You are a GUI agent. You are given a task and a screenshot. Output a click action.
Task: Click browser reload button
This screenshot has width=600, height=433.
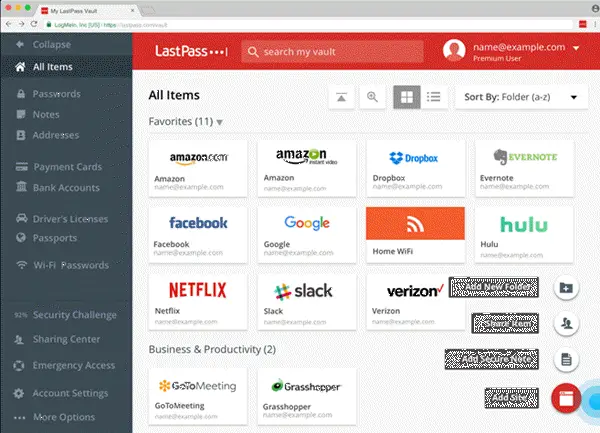(x=34, y=24)
